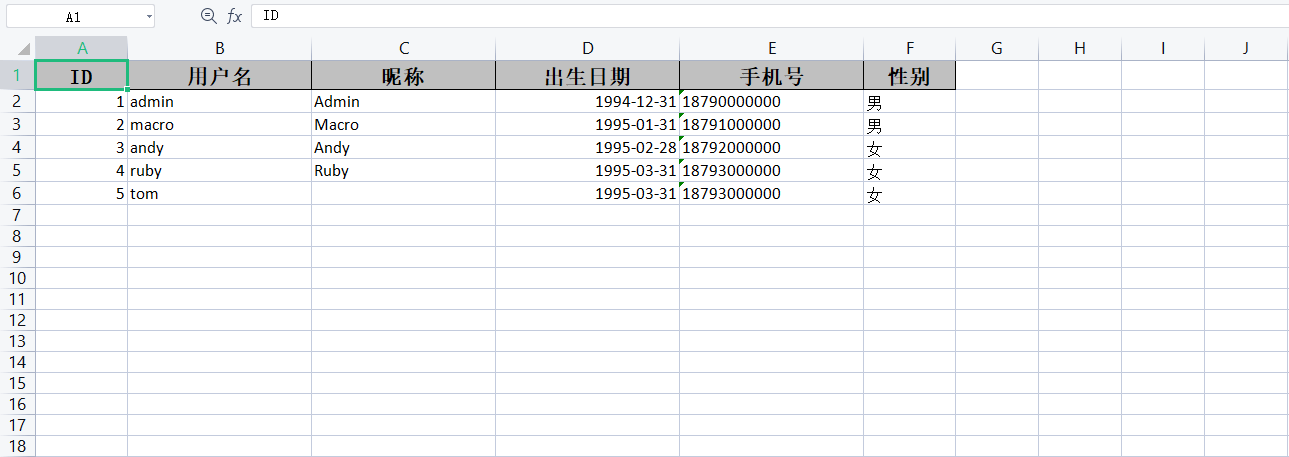
Task: Click into the A1 Name Box field
Action: click(73, 17)
